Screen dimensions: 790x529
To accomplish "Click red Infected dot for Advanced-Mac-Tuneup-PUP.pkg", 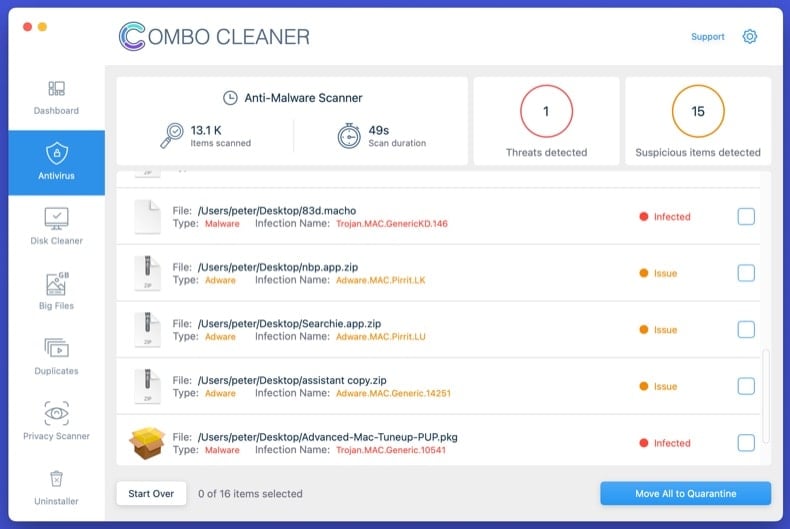I will click(x=643, y=443).
